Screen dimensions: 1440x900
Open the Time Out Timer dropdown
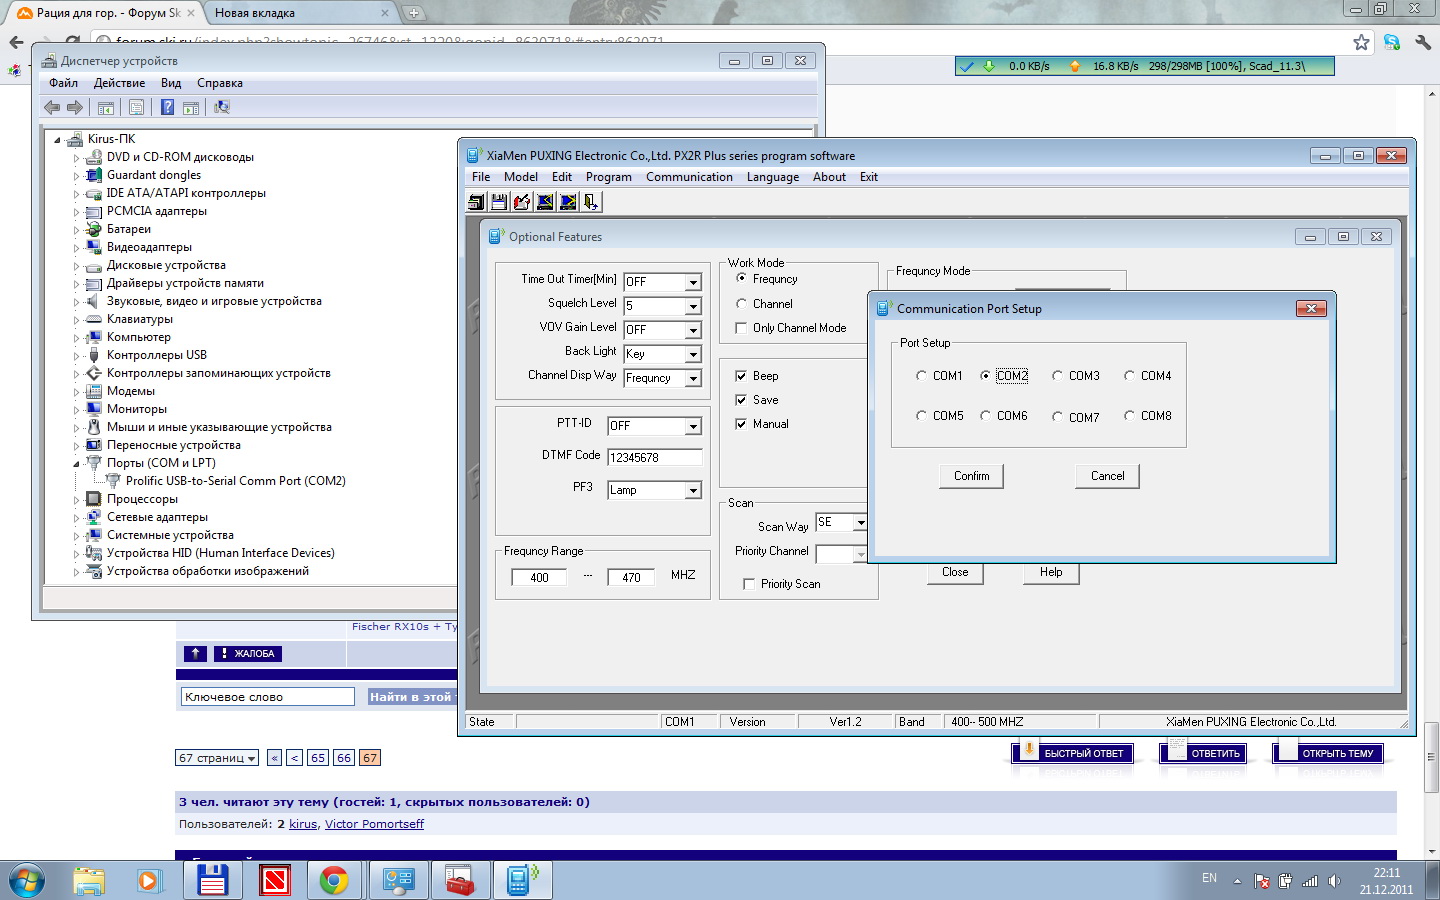click(693, 282)
